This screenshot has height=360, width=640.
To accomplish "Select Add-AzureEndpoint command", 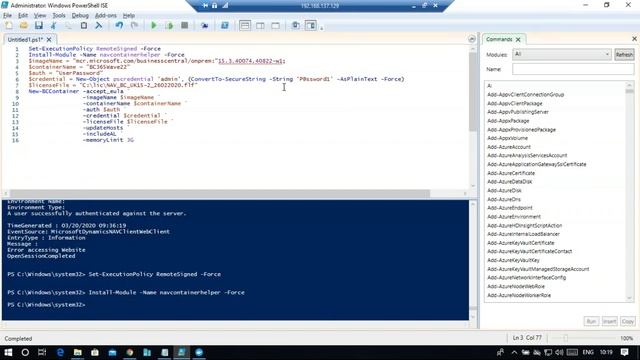I will (509, 208).
